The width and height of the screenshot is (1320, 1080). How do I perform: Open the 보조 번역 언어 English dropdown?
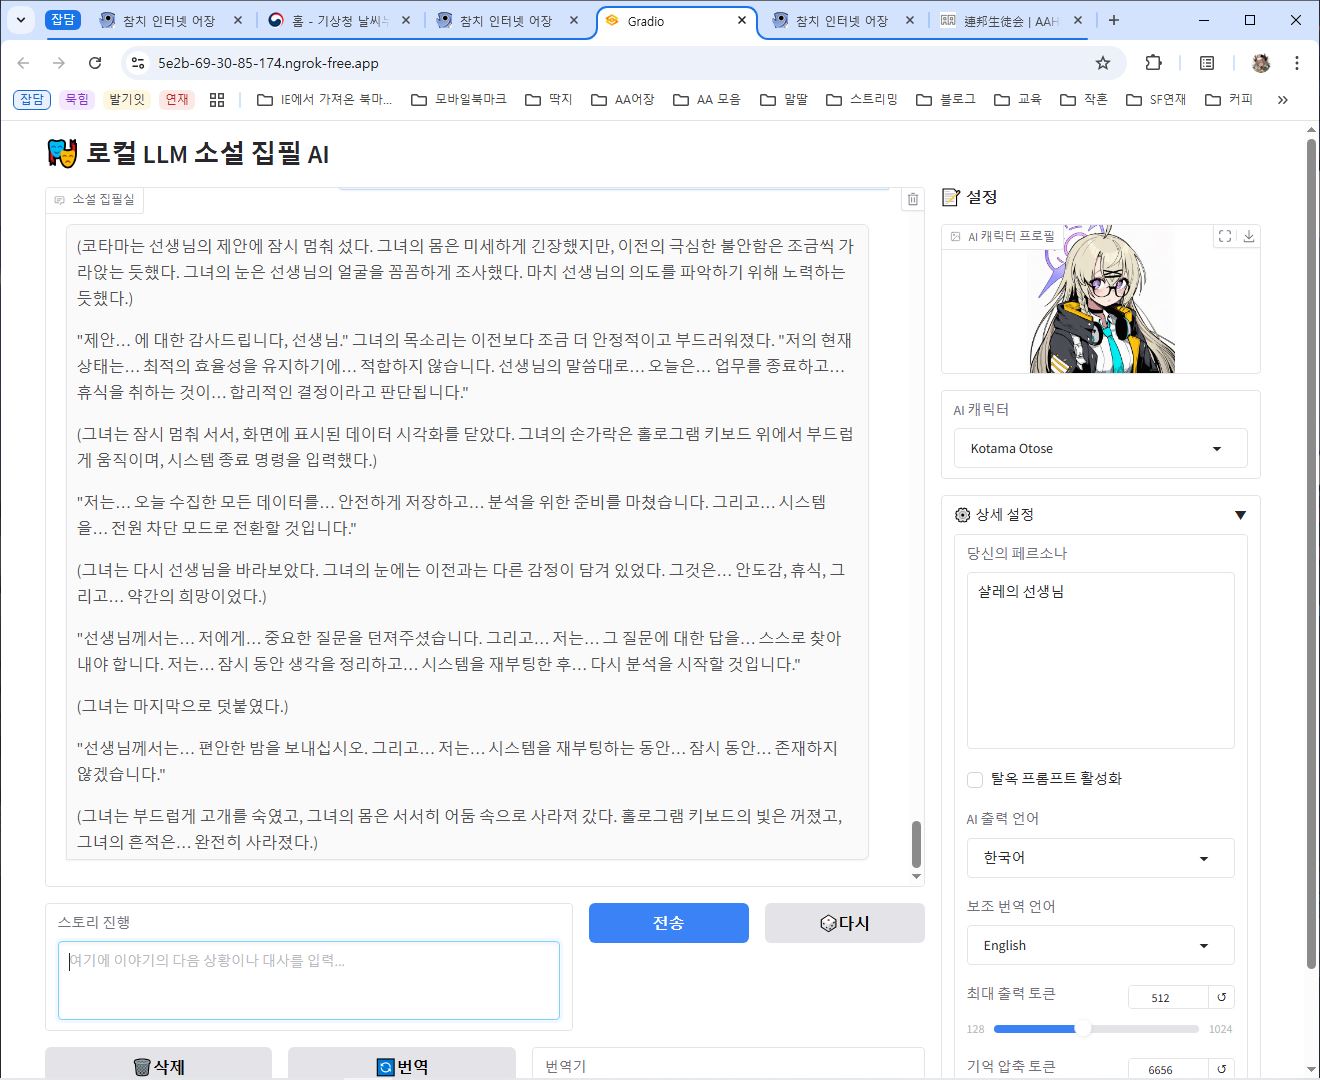1099,945
